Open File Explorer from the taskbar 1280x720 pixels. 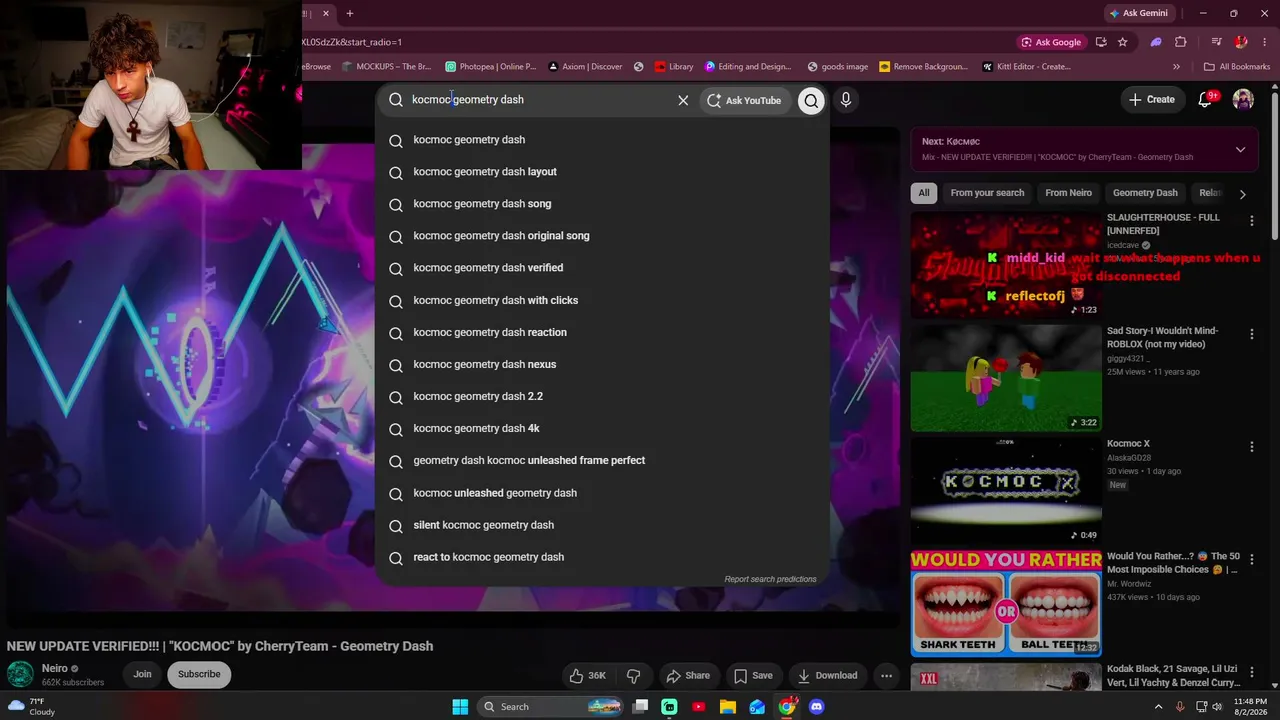[x=728, y=707]
